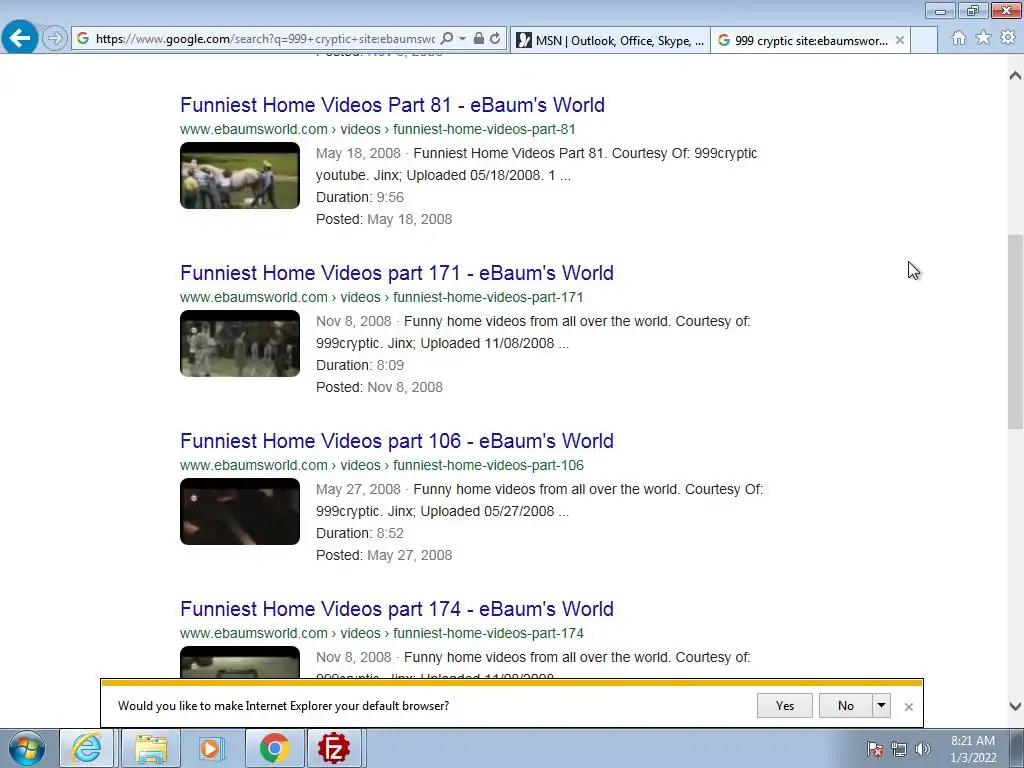
Task: Click the search magnifier icon in address bar
Action: tap(447, 39)
